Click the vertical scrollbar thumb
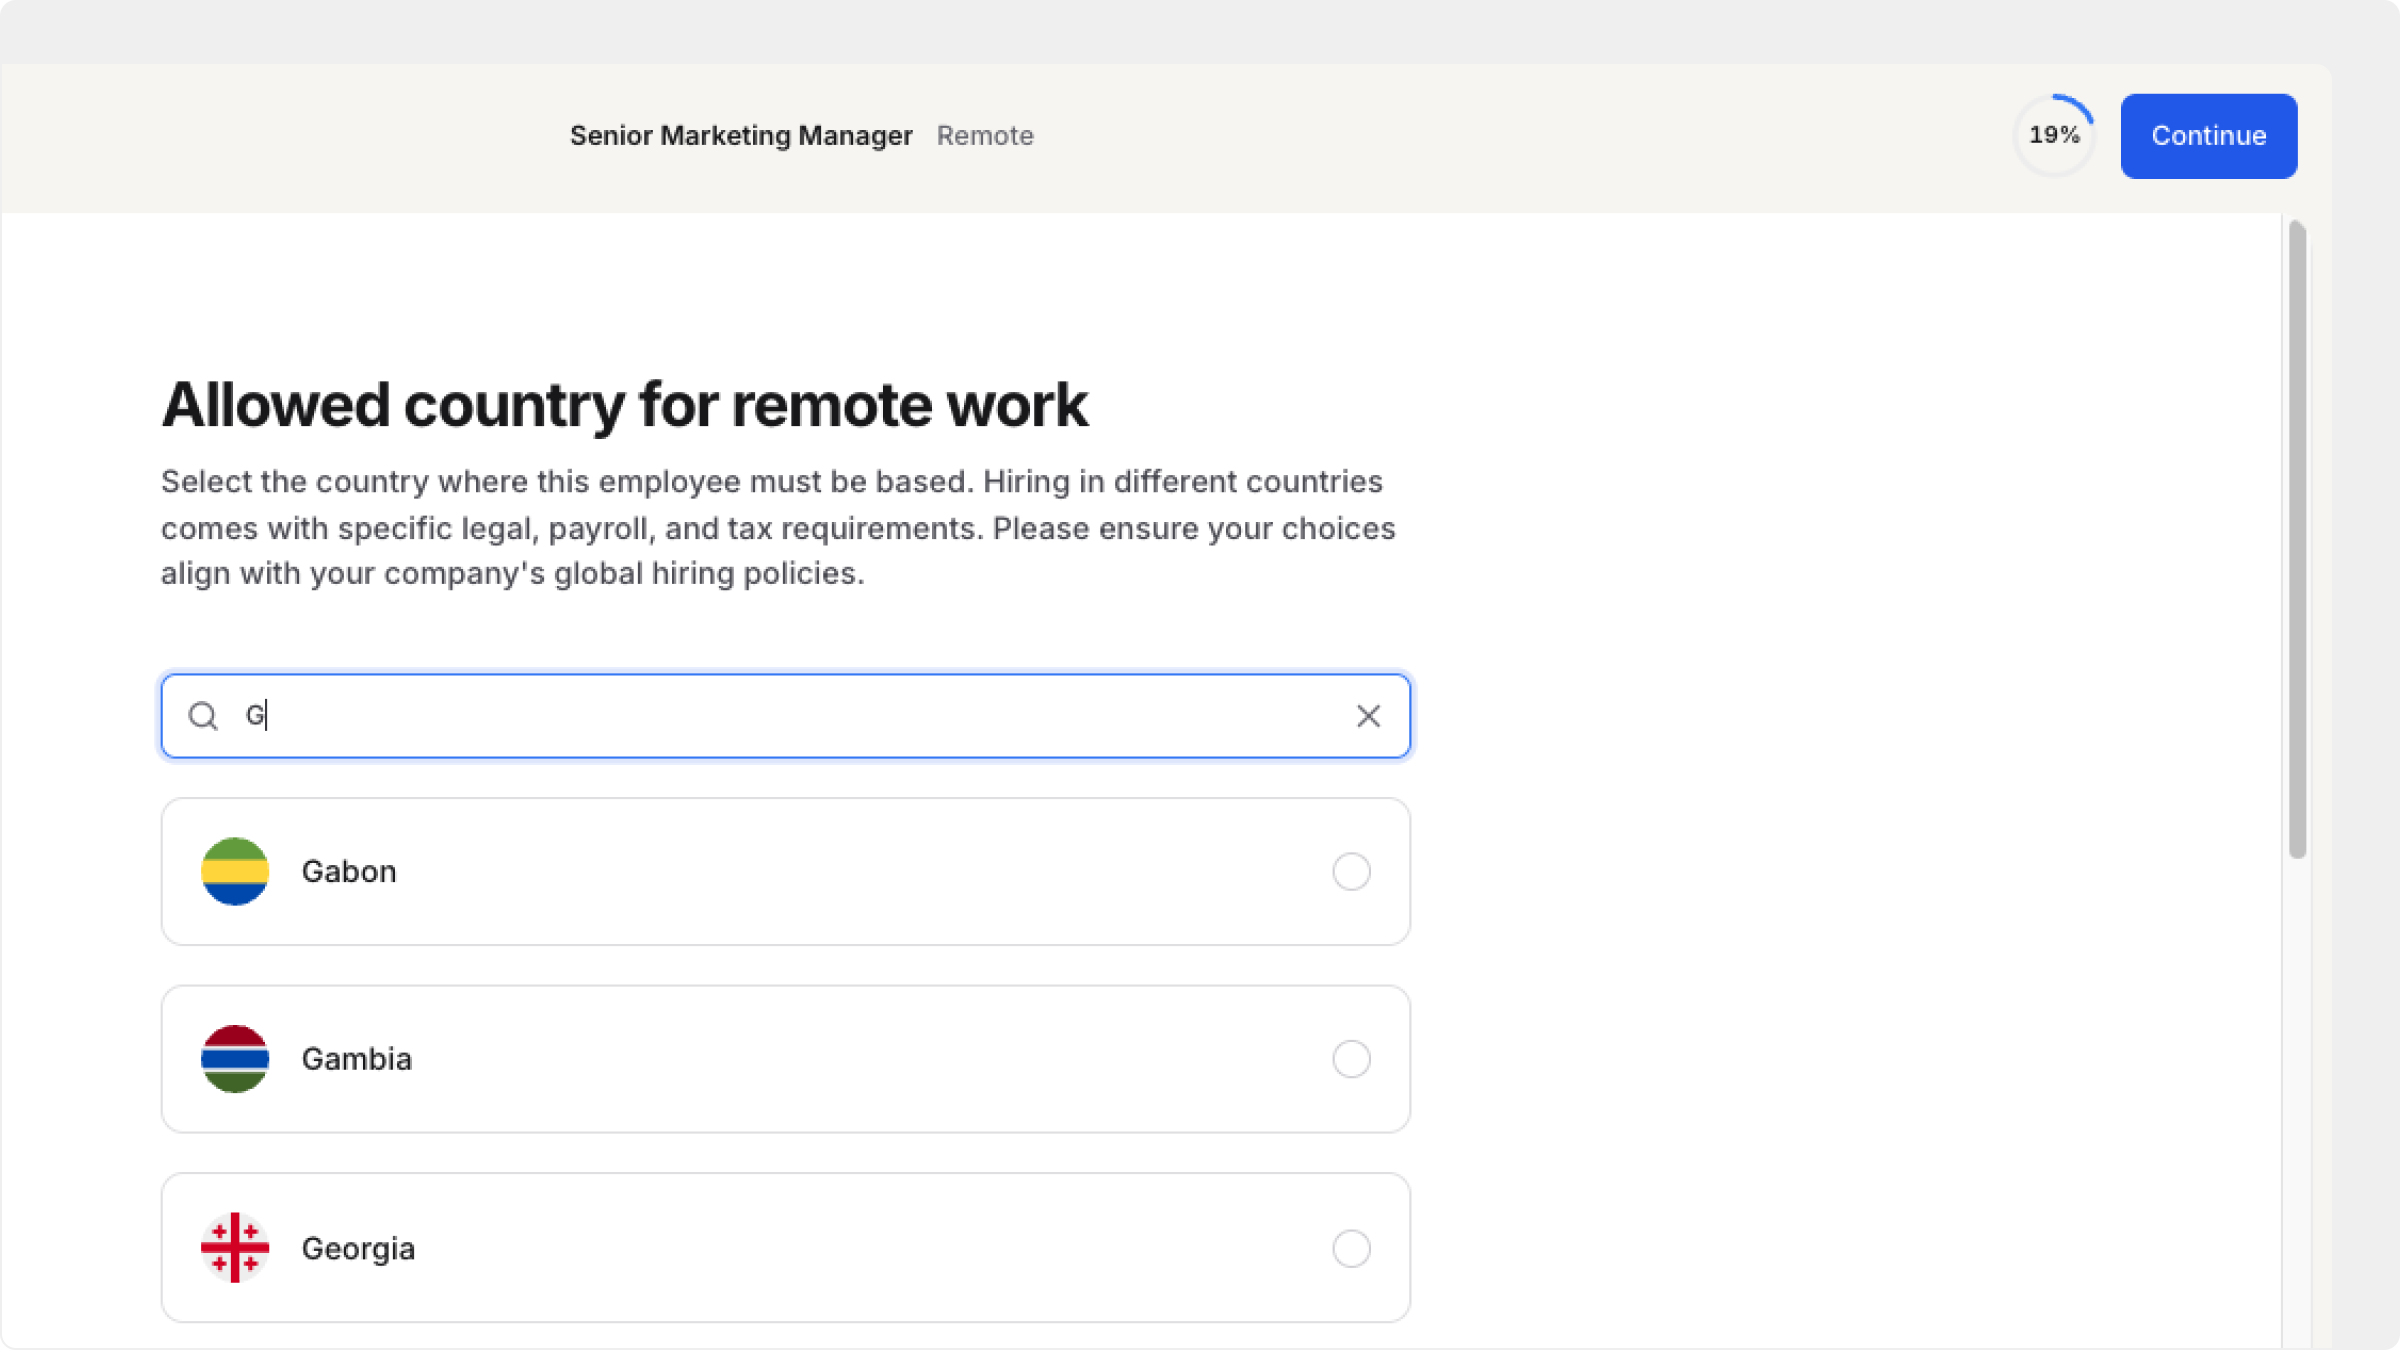This screenshot has height=1350, width=2400. 2297,540
